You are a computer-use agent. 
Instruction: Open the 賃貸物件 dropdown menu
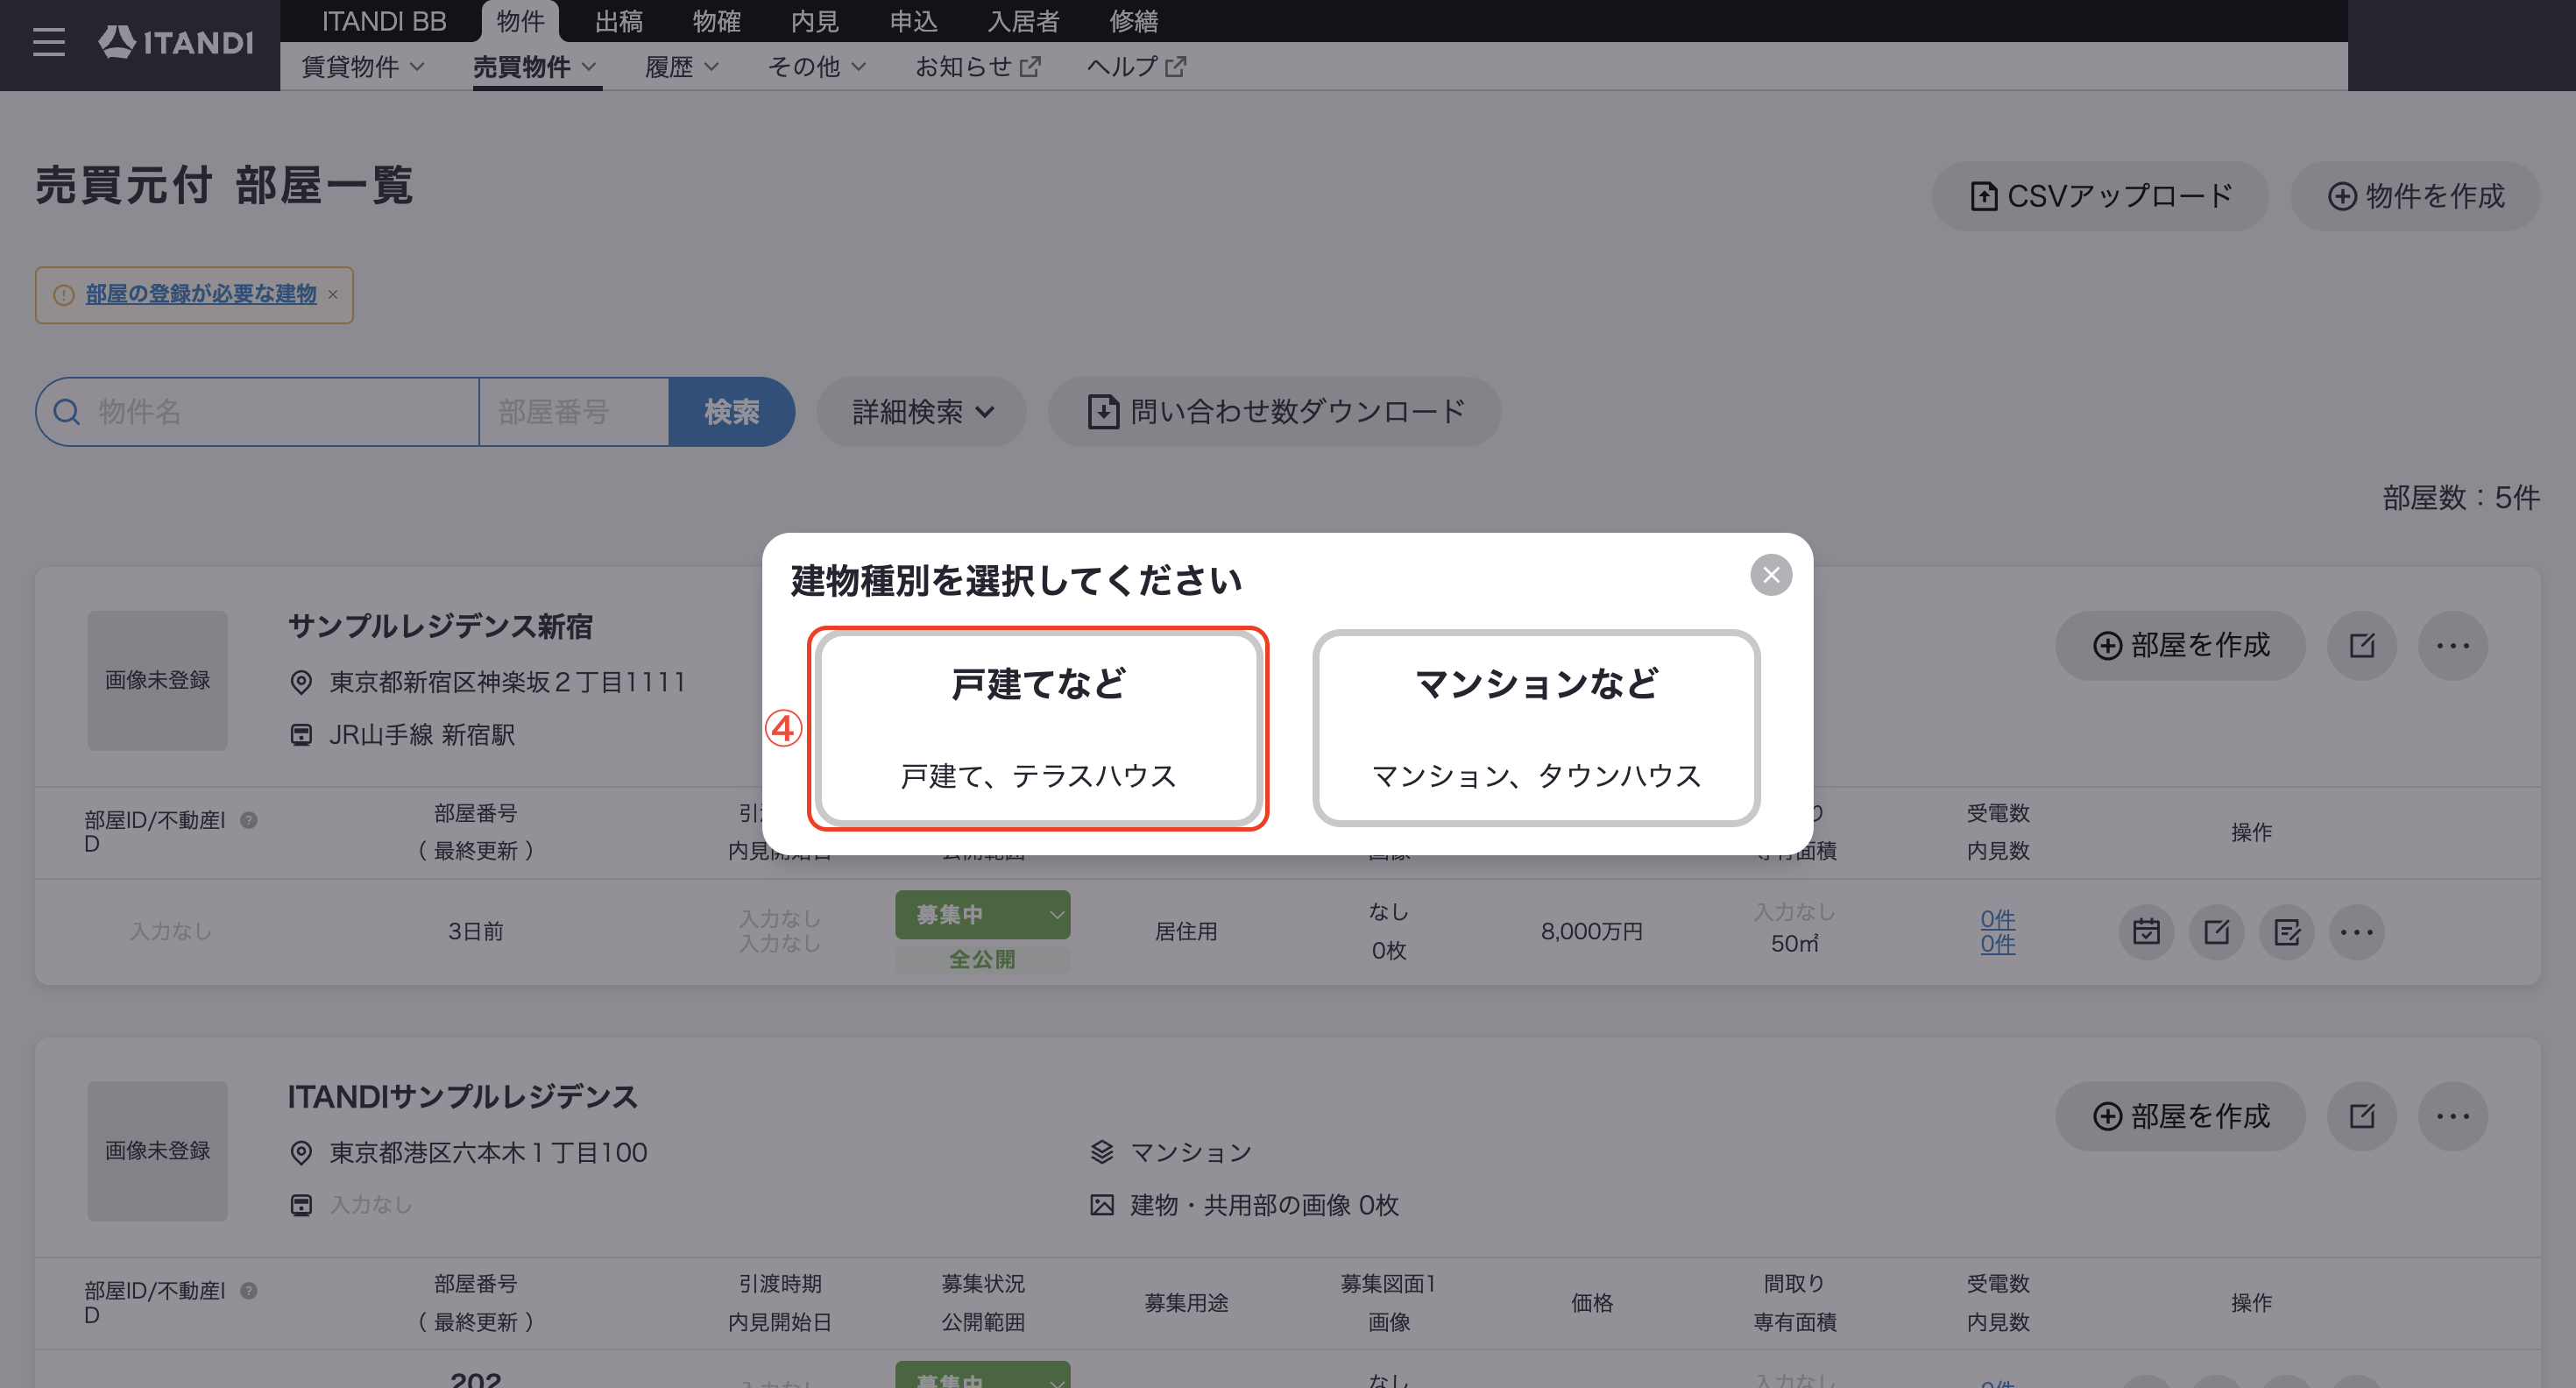pyautogui.click(x=363, y=67)
